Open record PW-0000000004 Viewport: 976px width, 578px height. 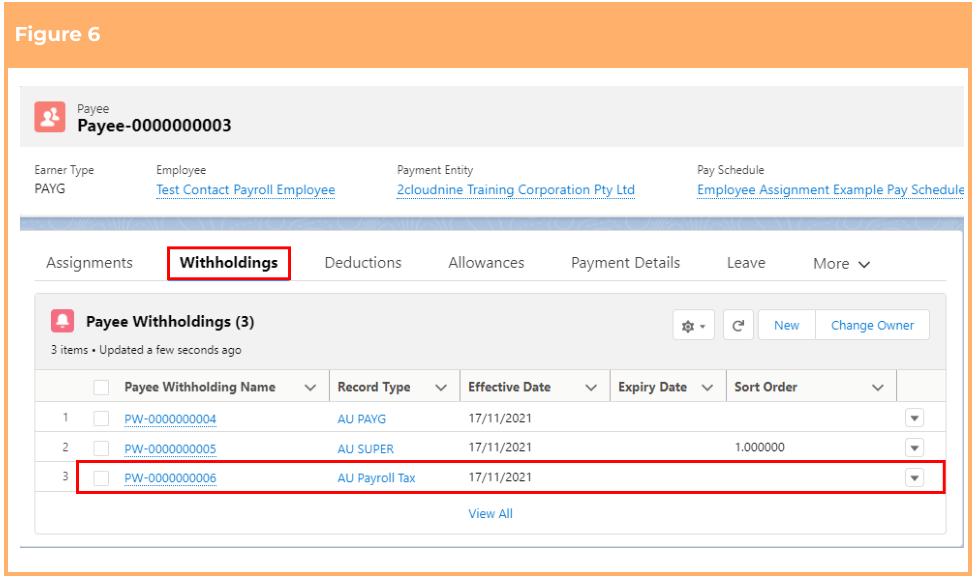[x=170, y=419]
